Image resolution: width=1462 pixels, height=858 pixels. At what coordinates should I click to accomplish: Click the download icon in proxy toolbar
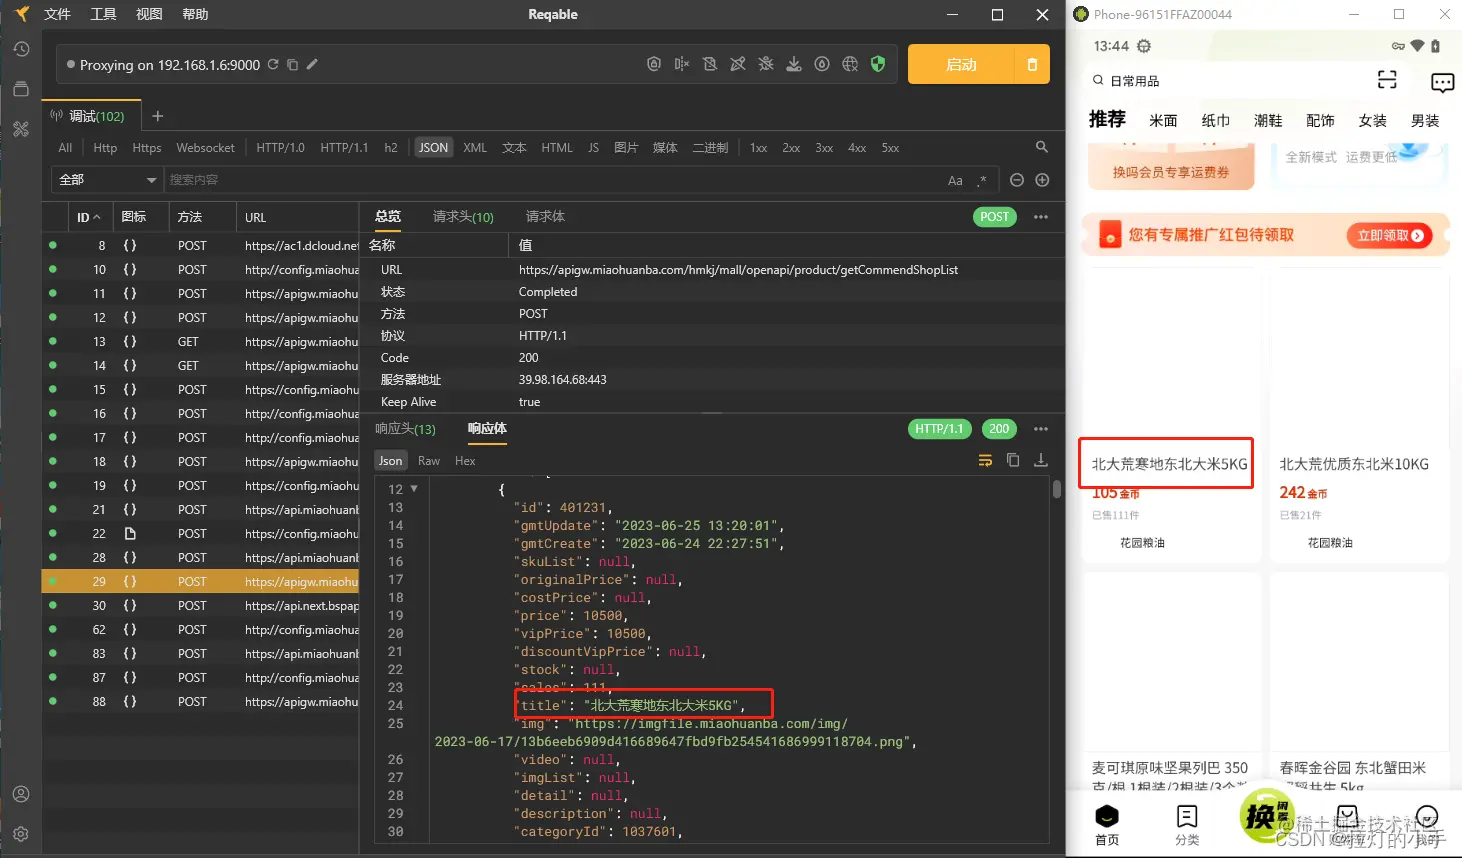(x=794, y=64)
